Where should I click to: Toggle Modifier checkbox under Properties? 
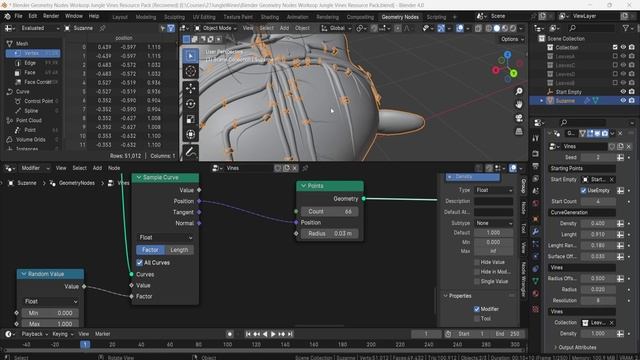tap(477, 309)
